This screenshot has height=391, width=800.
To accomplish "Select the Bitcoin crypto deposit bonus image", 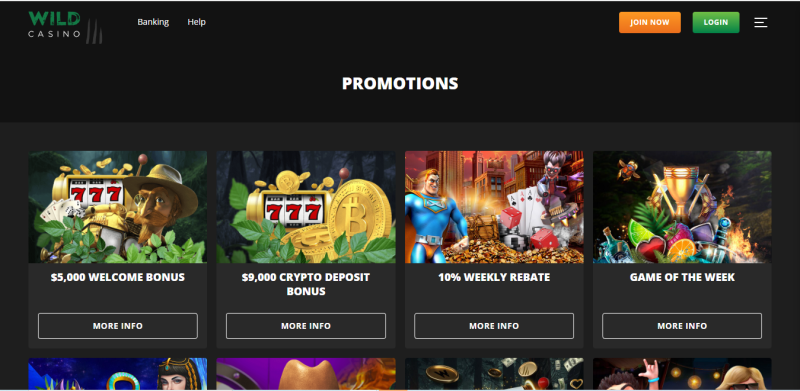I will pyautogui.click(x=306, y=207).
